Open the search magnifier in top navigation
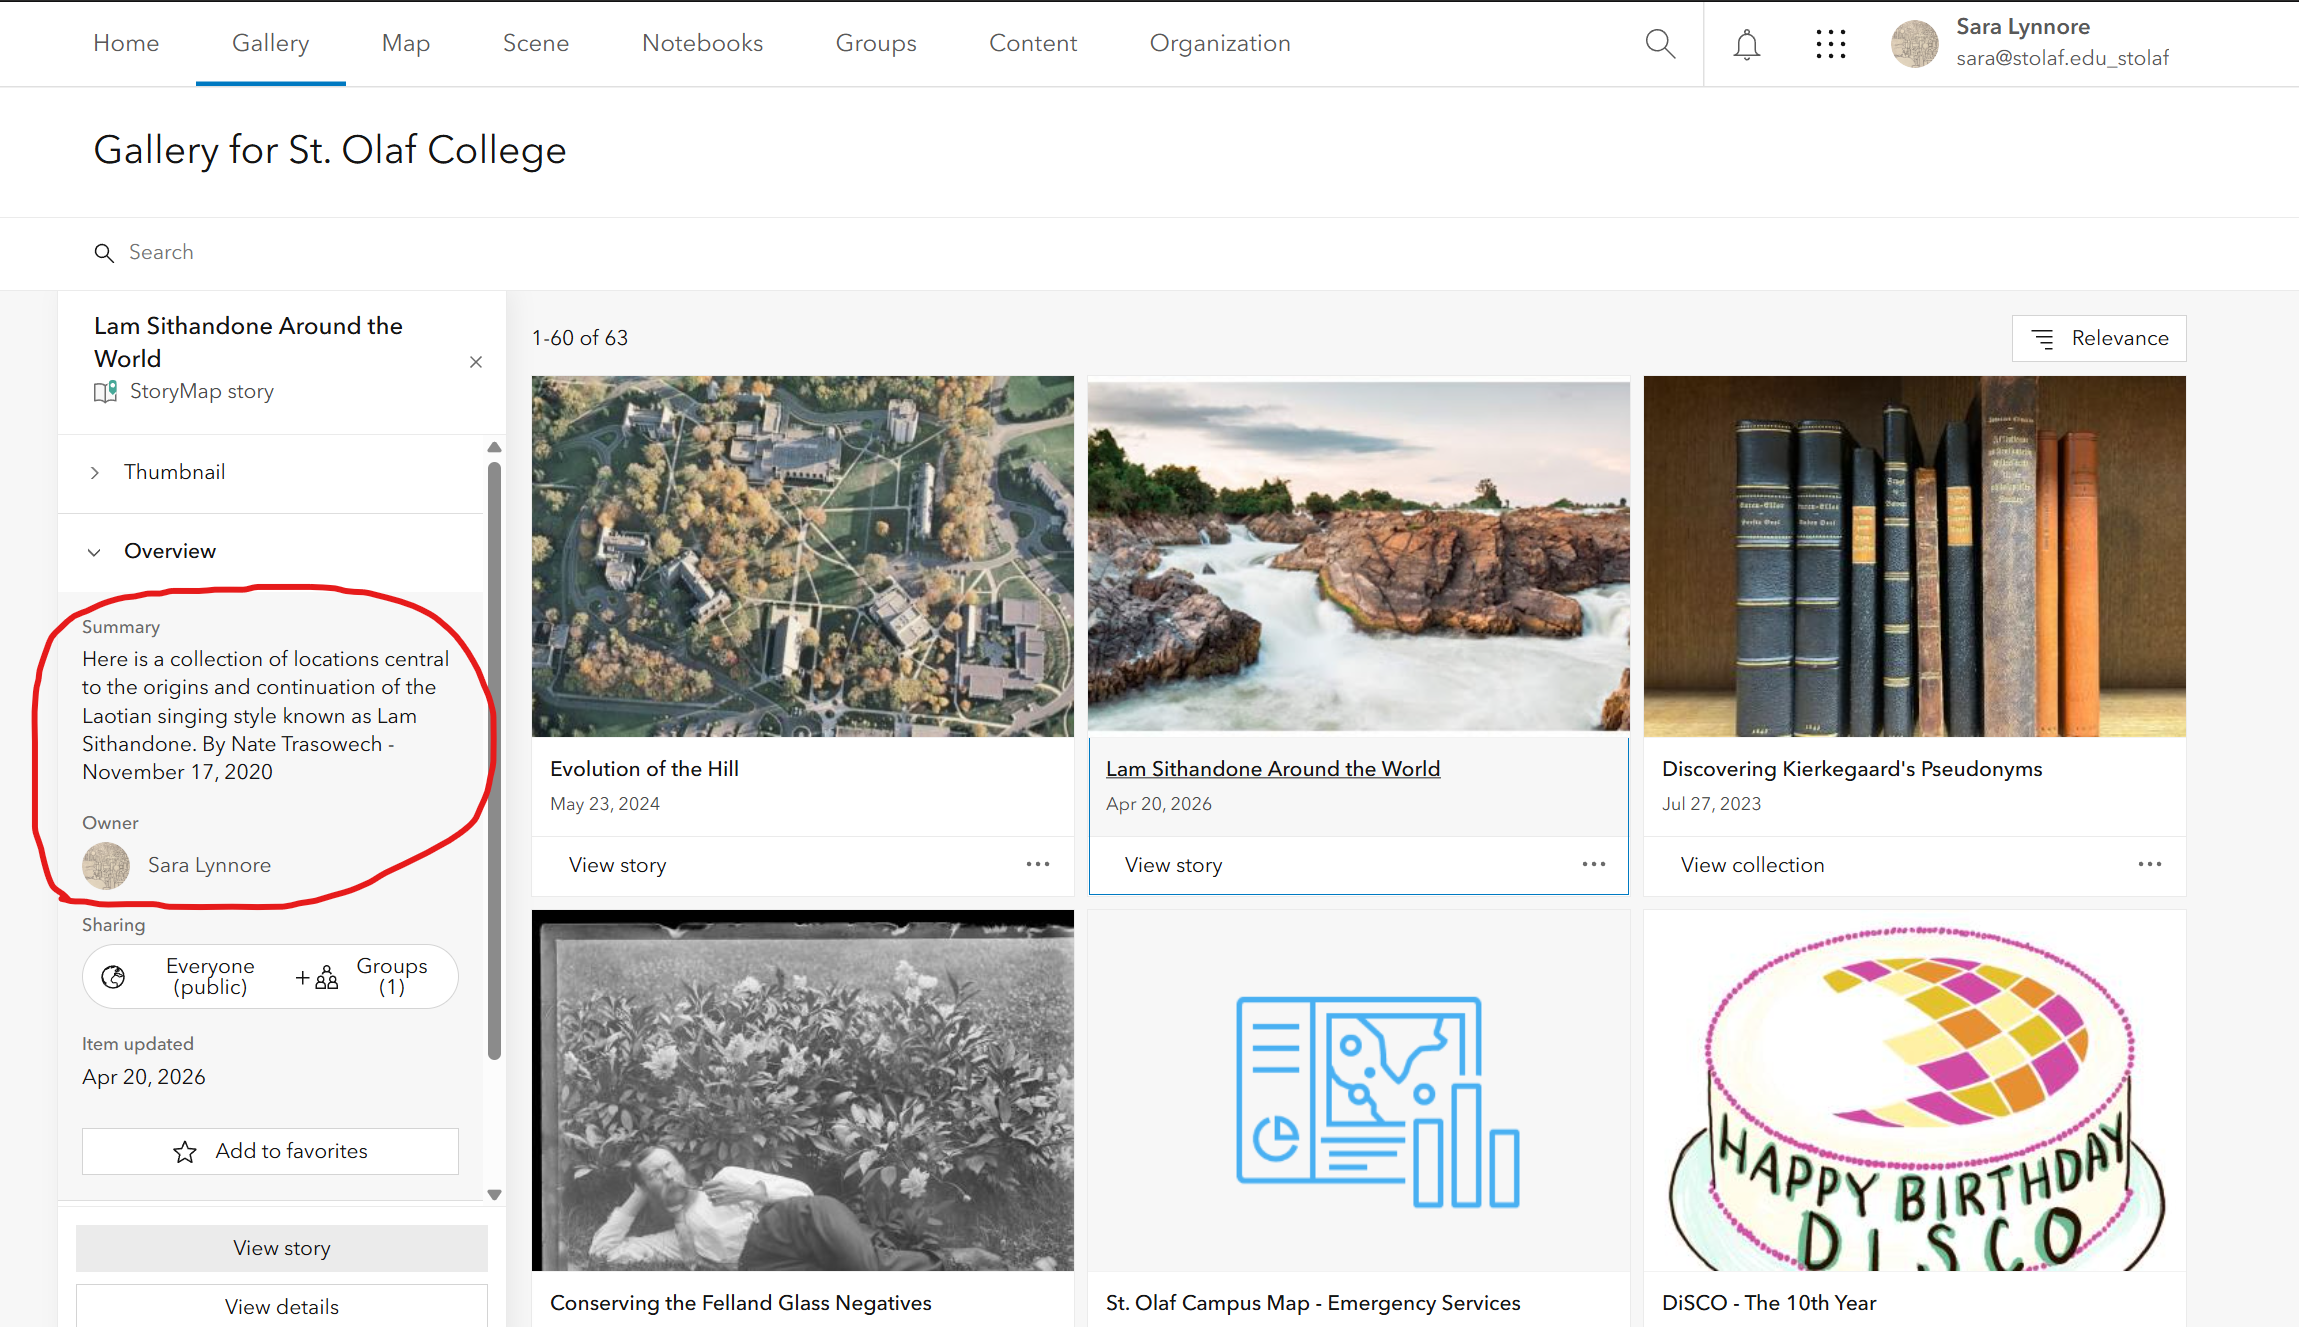Viewport: 2299px width, 1327px height. [1660, 43]
